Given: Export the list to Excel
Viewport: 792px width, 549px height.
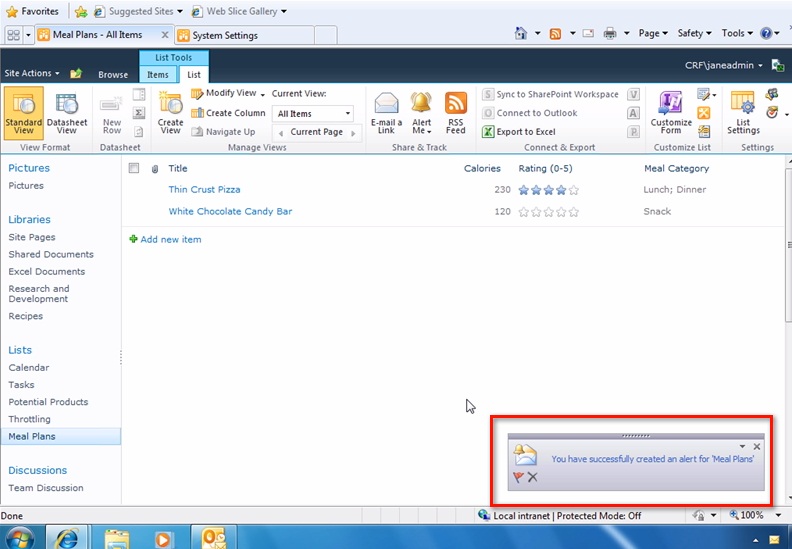Looking at the screenshot, I should 519,132.
